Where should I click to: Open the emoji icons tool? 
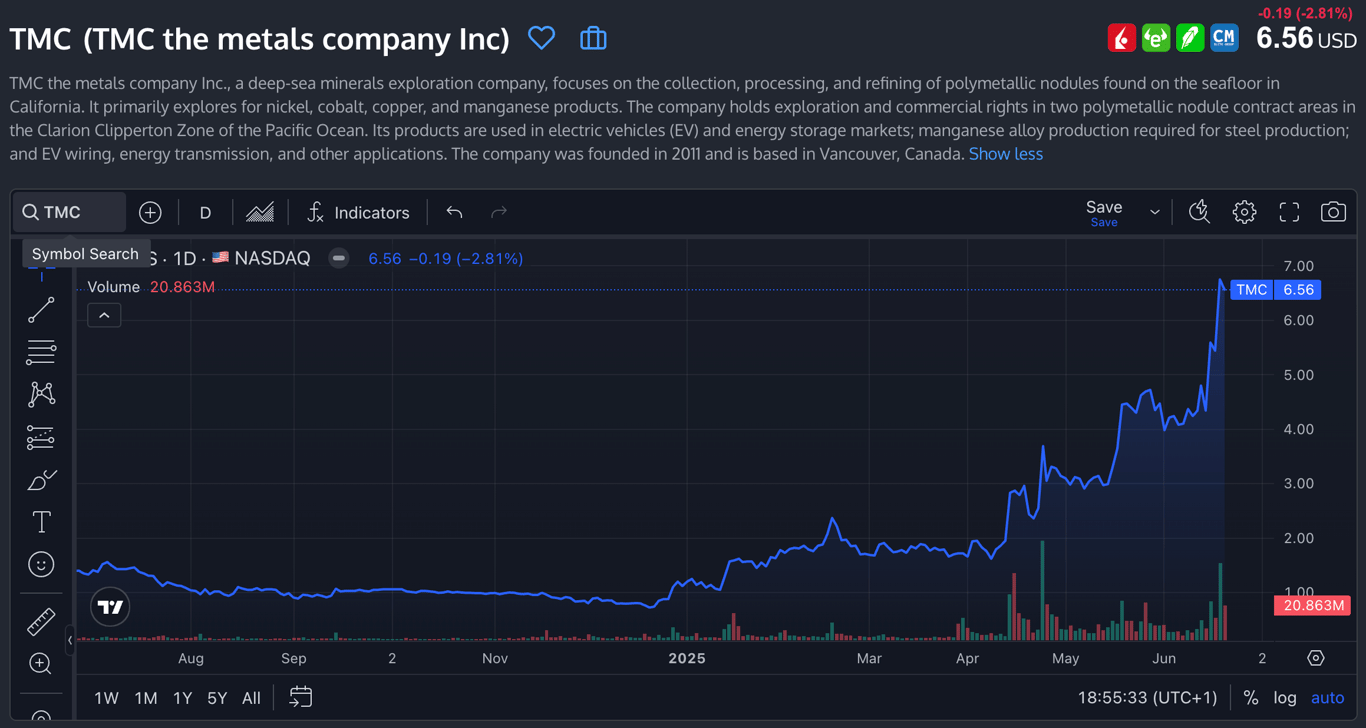tap(41, 565)
